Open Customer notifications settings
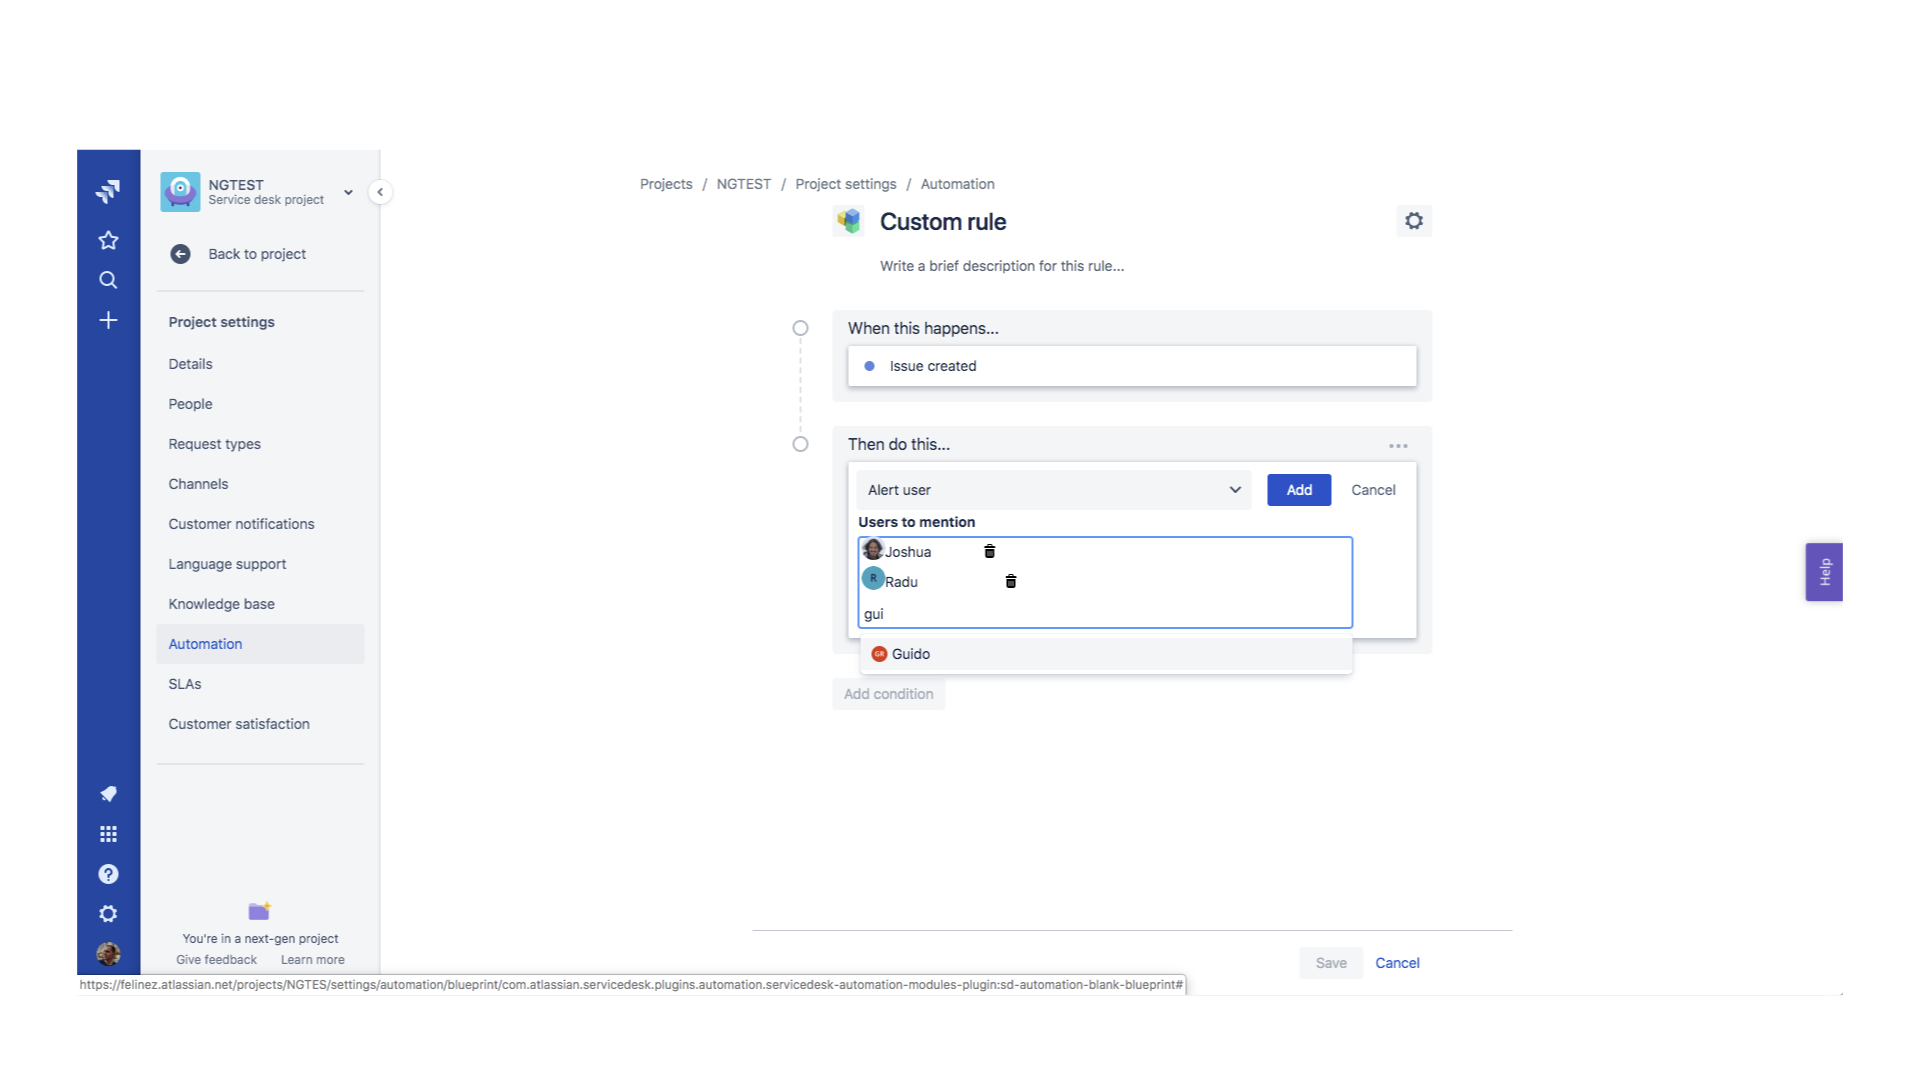The width and height of the screenshot is (1920, 1080). (x=241, y=523)
